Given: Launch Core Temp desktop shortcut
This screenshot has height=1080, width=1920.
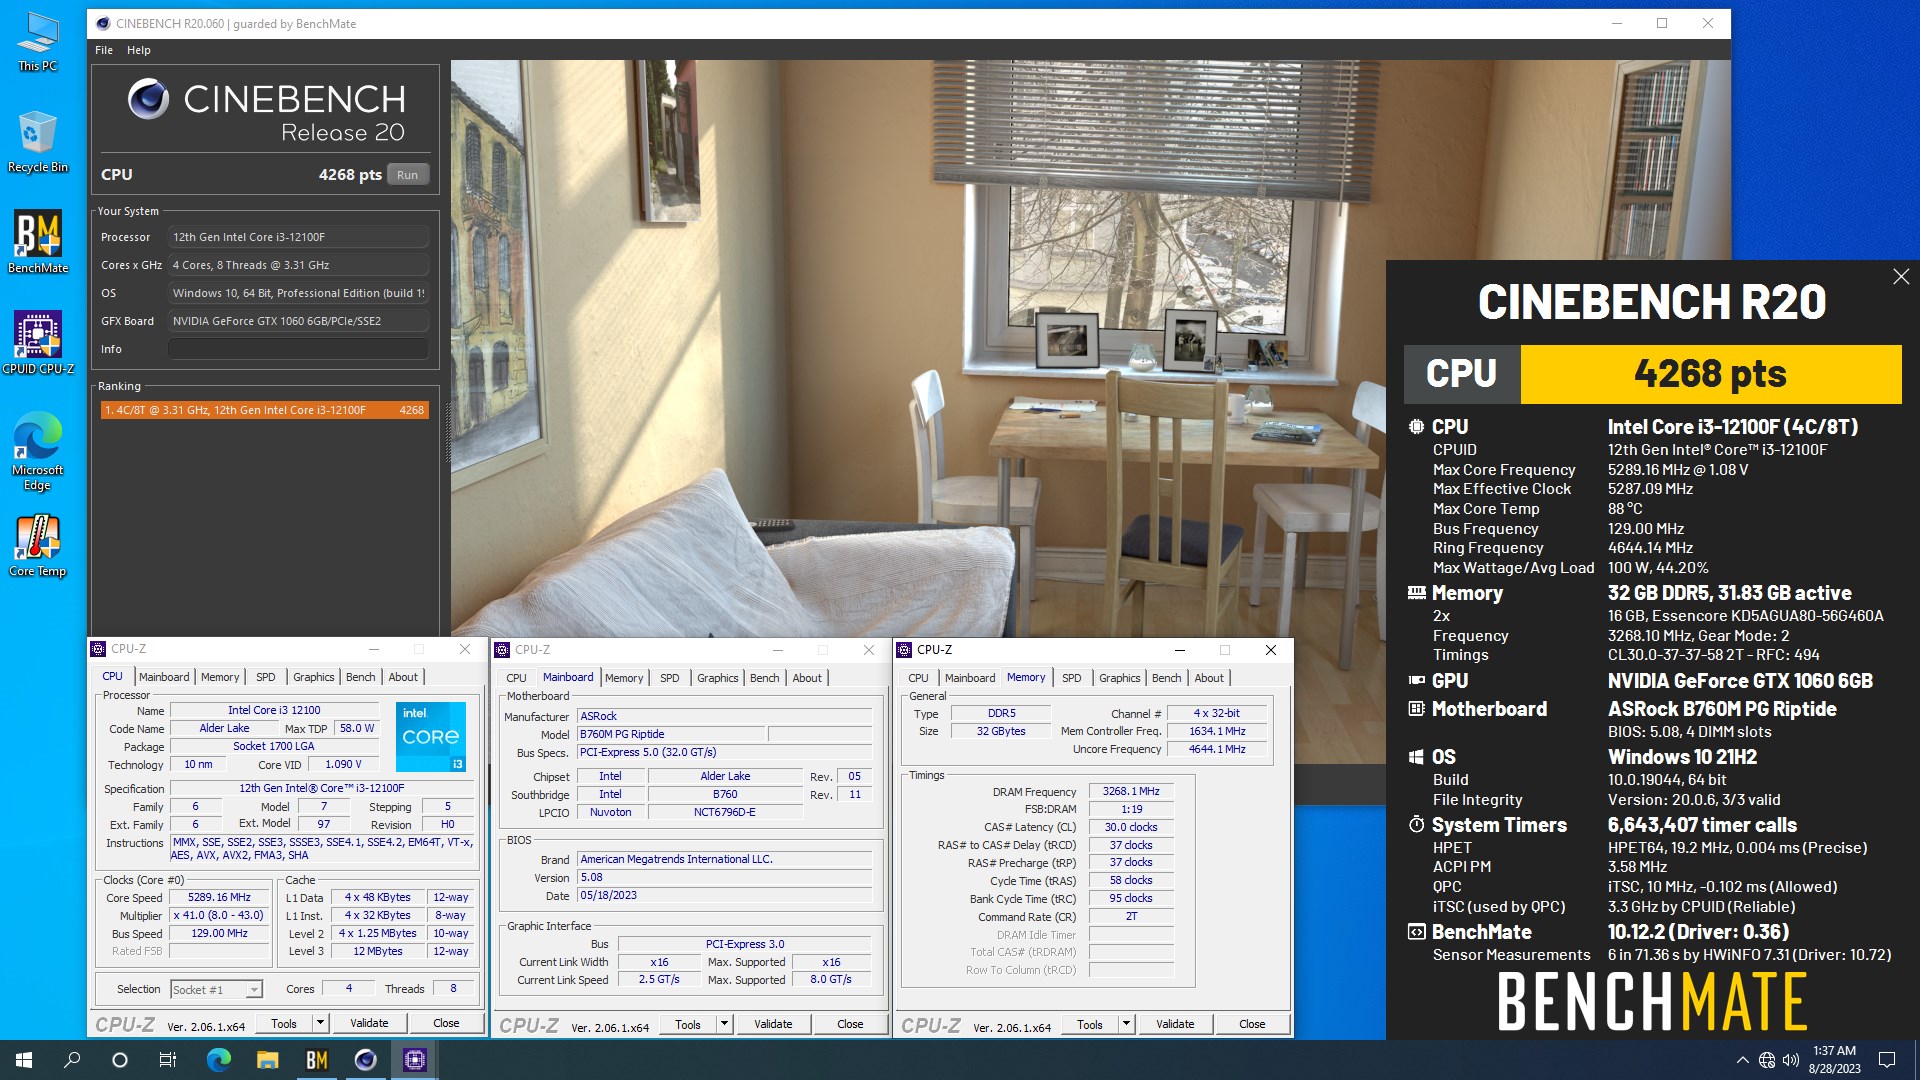Looking at the screenshot, I should click(x=38, y=545).
